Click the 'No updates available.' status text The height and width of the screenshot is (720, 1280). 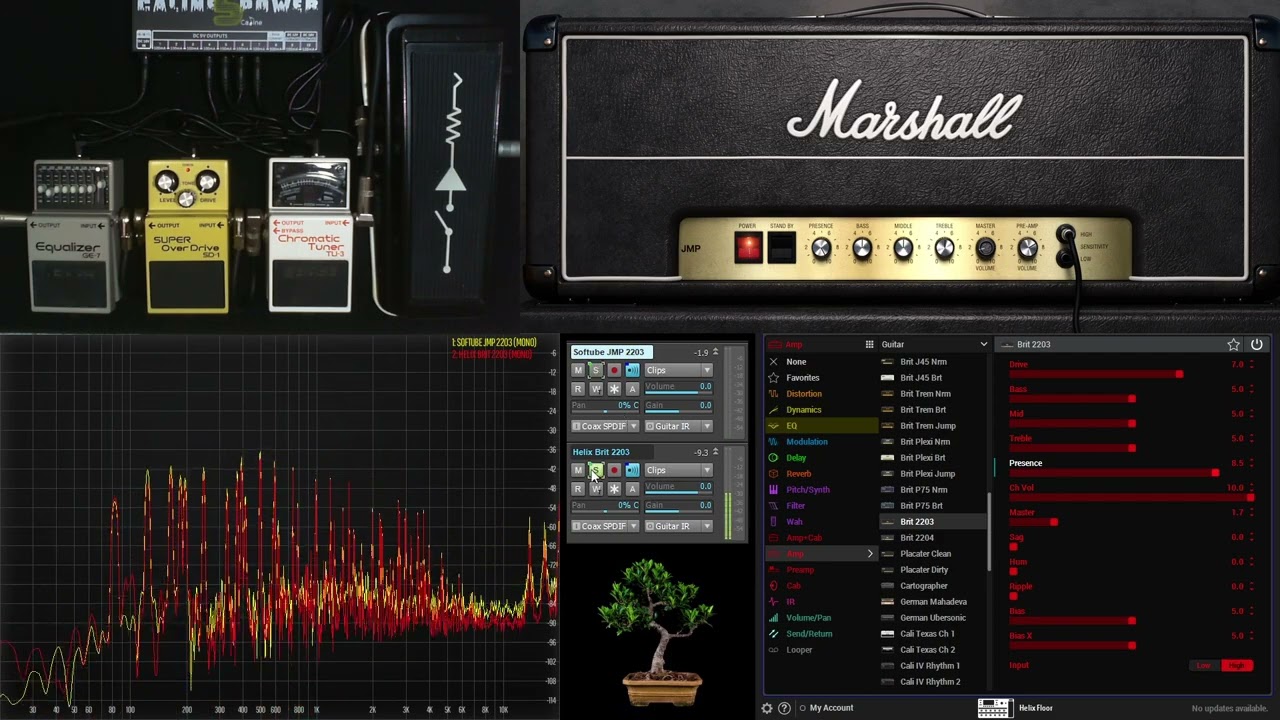coord(1229,708)
